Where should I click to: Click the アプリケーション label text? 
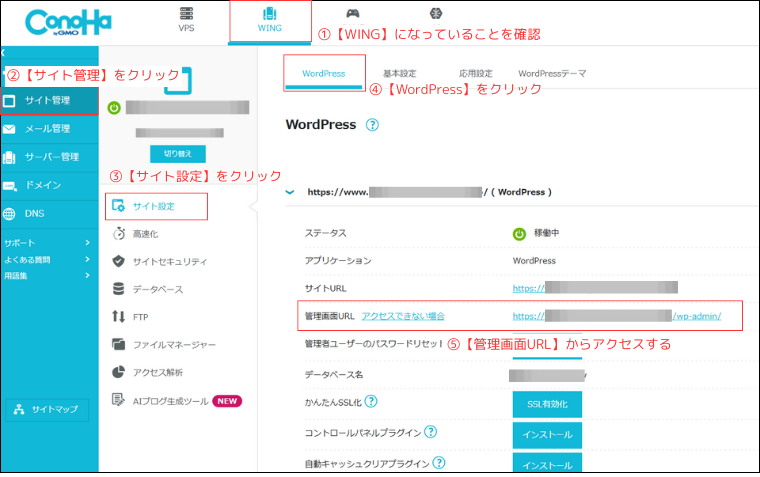pyautogui.click(x=338, y=261)
